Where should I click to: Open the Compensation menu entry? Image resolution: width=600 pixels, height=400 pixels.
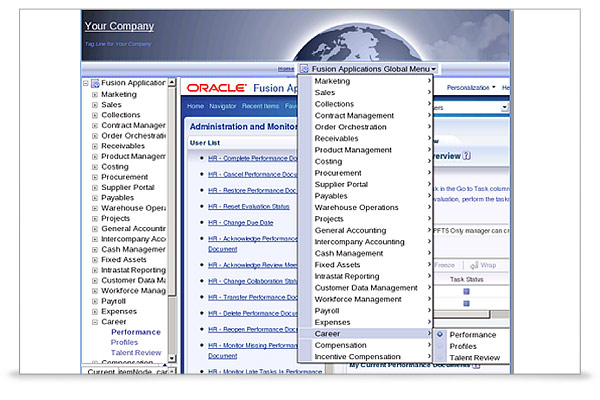365,345
